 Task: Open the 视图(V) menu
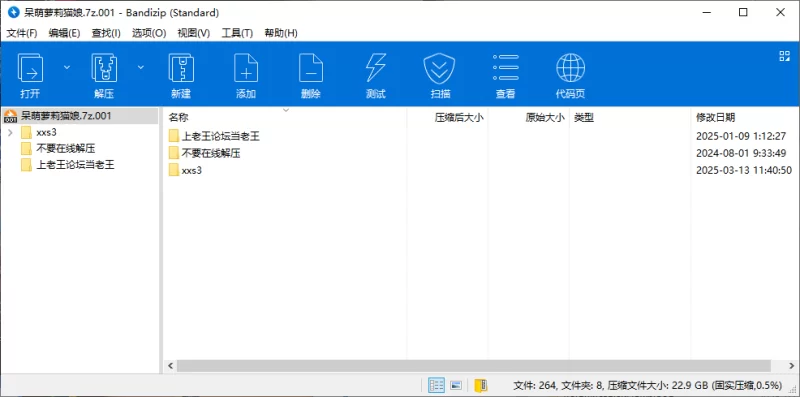193,33
